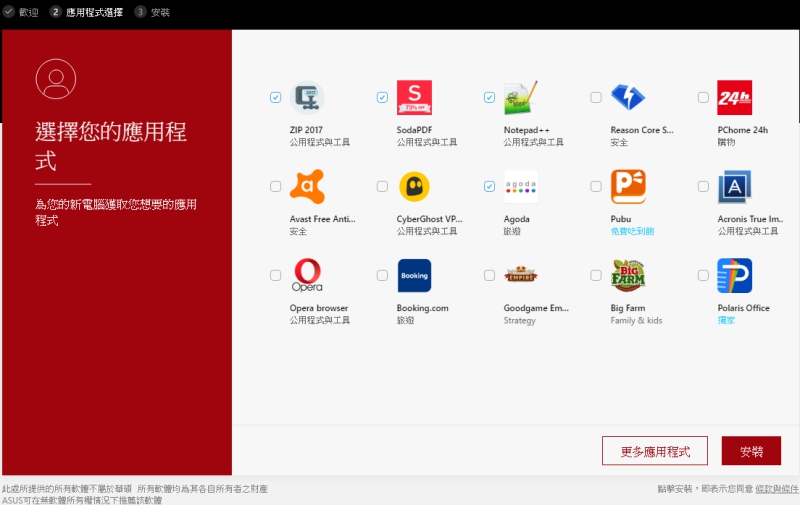Click the Avast Free Antivirus icon
The width and height of the screenshot is (800, 505).
pos(307,187)
